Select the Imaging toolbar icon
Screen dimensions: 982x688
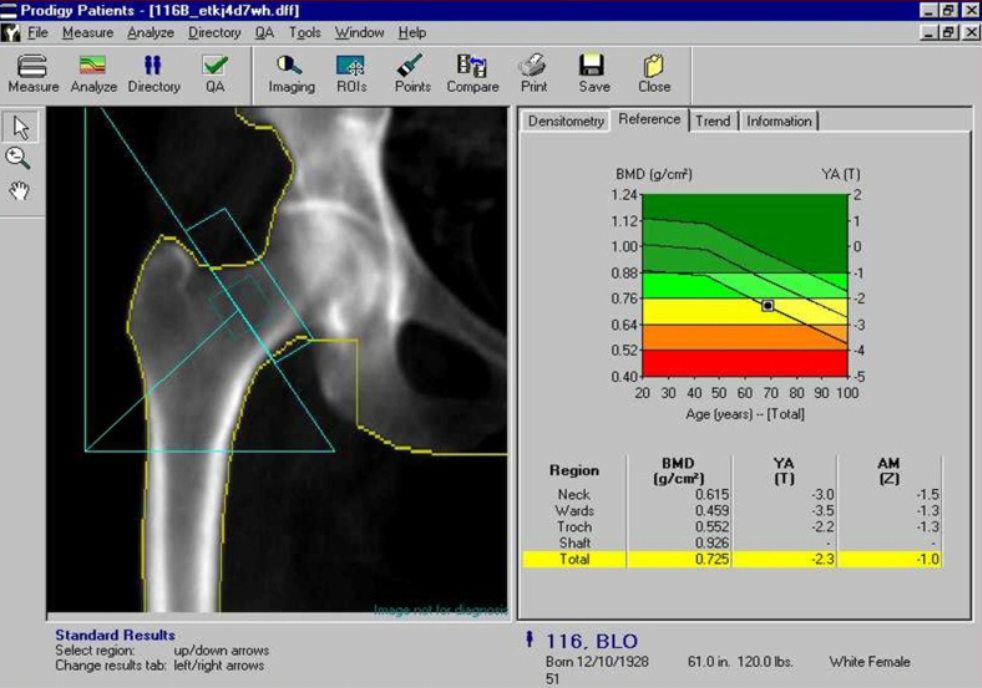click(x=291, y=73)
